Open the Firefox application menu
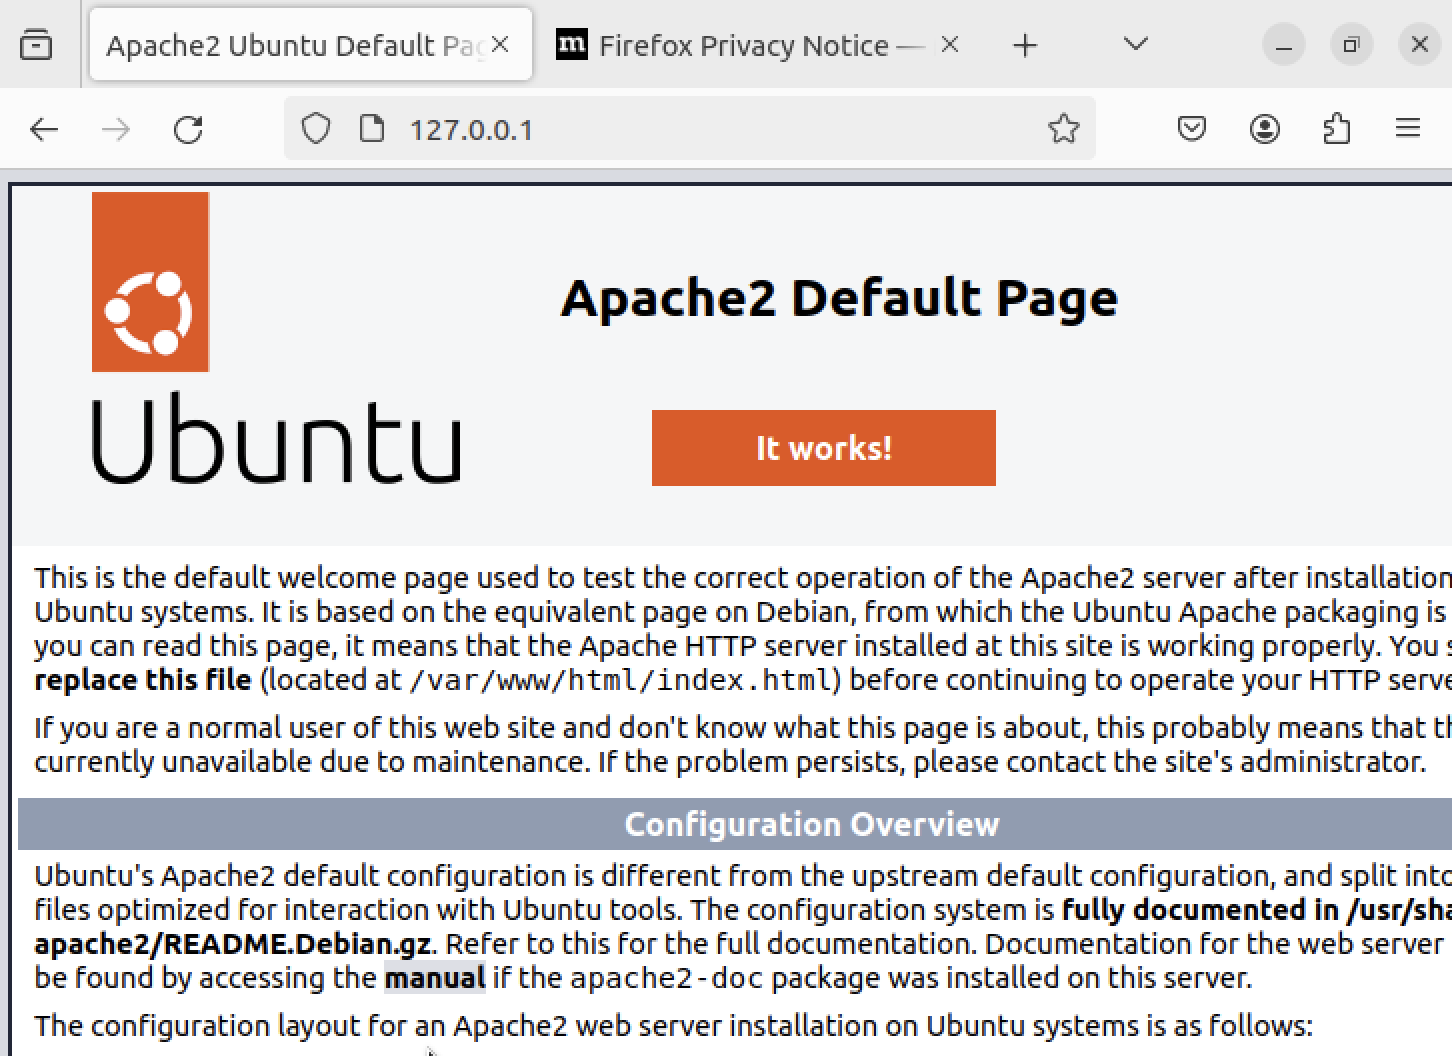Viewport: 1452px width, 1056px height. pyautogui.click(x=1408, y=129)
